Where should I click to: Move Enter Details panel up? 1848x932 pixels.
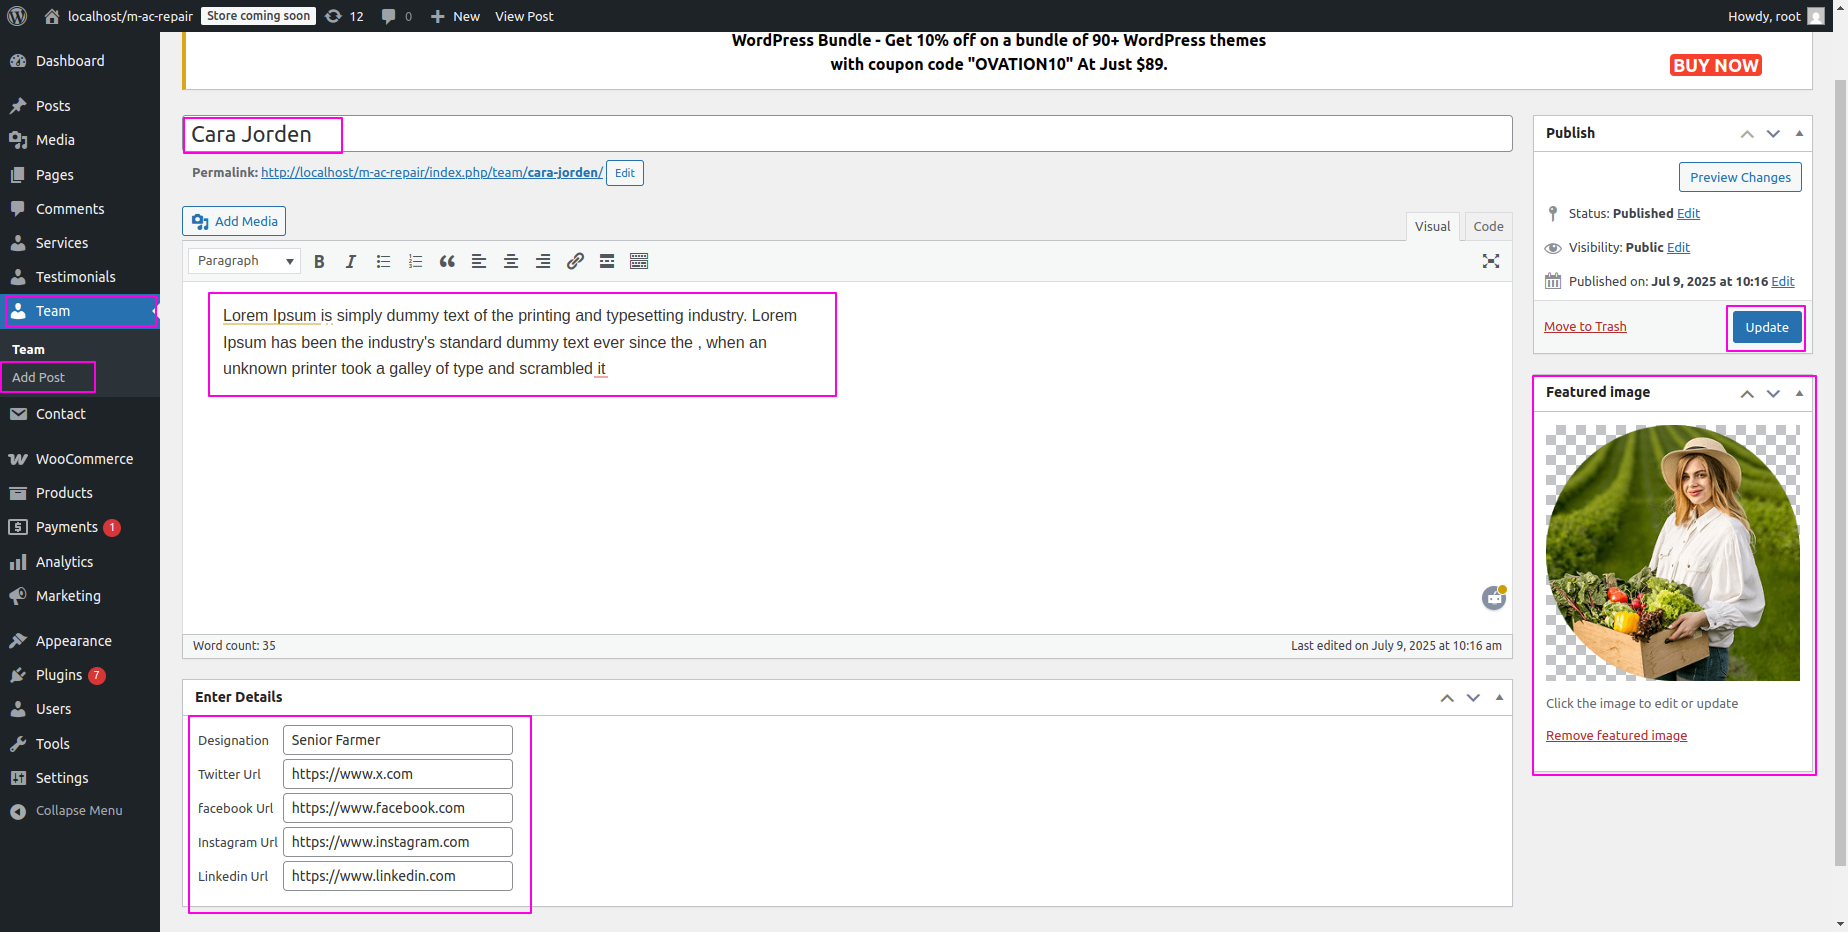click(1447, 697)
